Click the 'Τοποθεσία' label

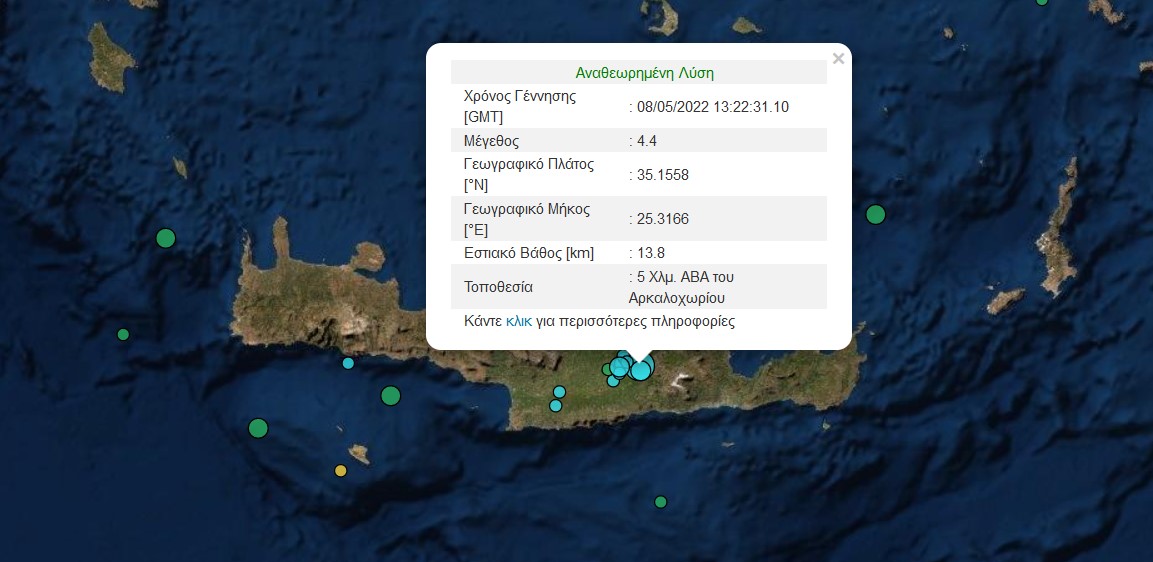(x=499, y=287)
